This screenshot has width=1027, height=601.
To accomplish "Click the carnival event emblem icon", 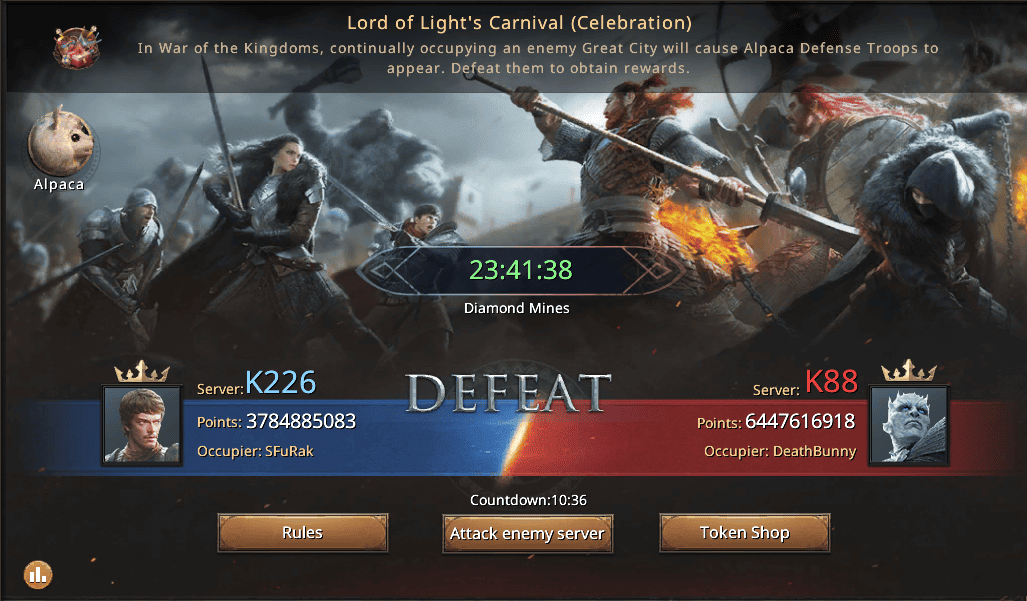I will coord(77,47).
